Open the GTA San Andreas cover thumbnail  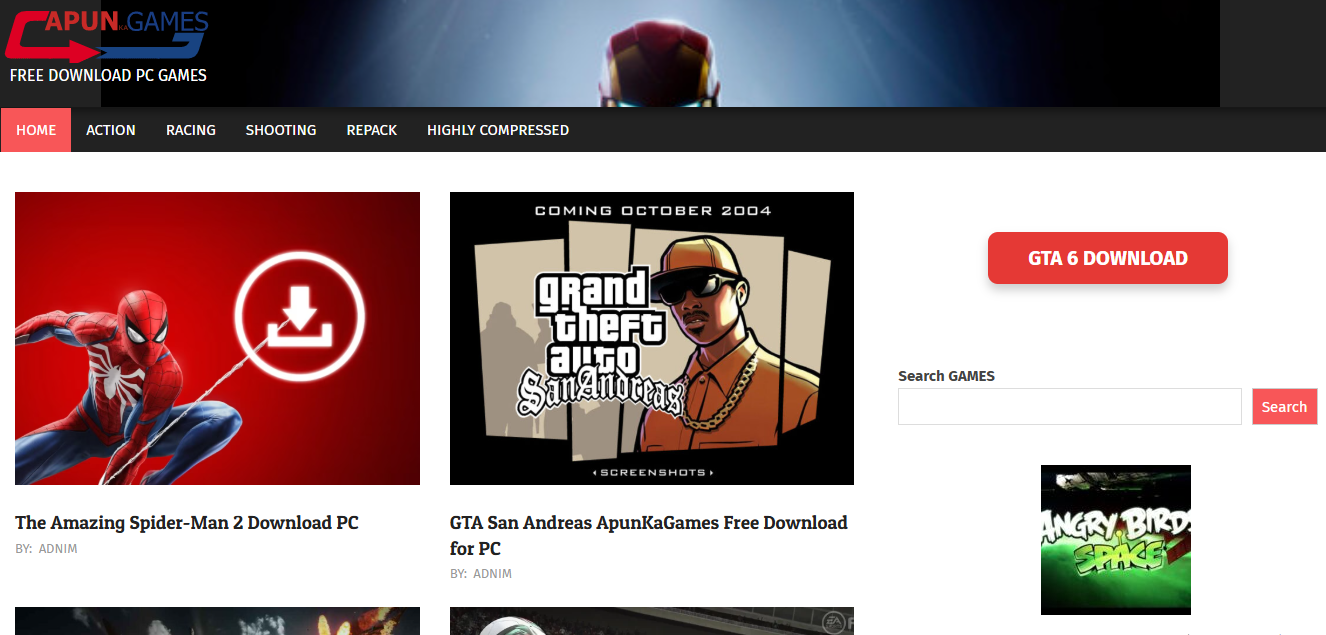tap(652, 338)
